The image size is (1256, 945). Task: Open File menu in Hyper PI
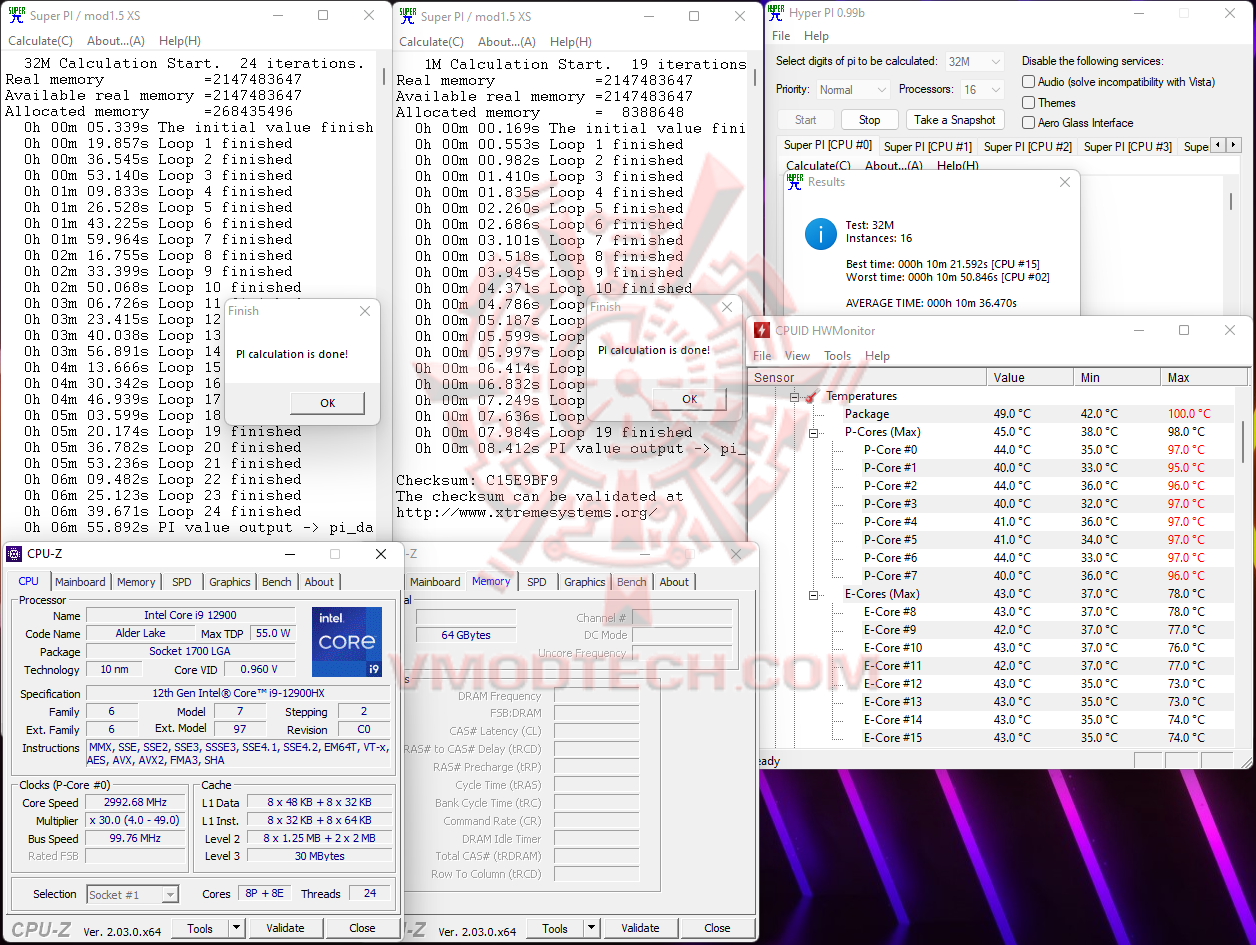(x=781, y=35)
